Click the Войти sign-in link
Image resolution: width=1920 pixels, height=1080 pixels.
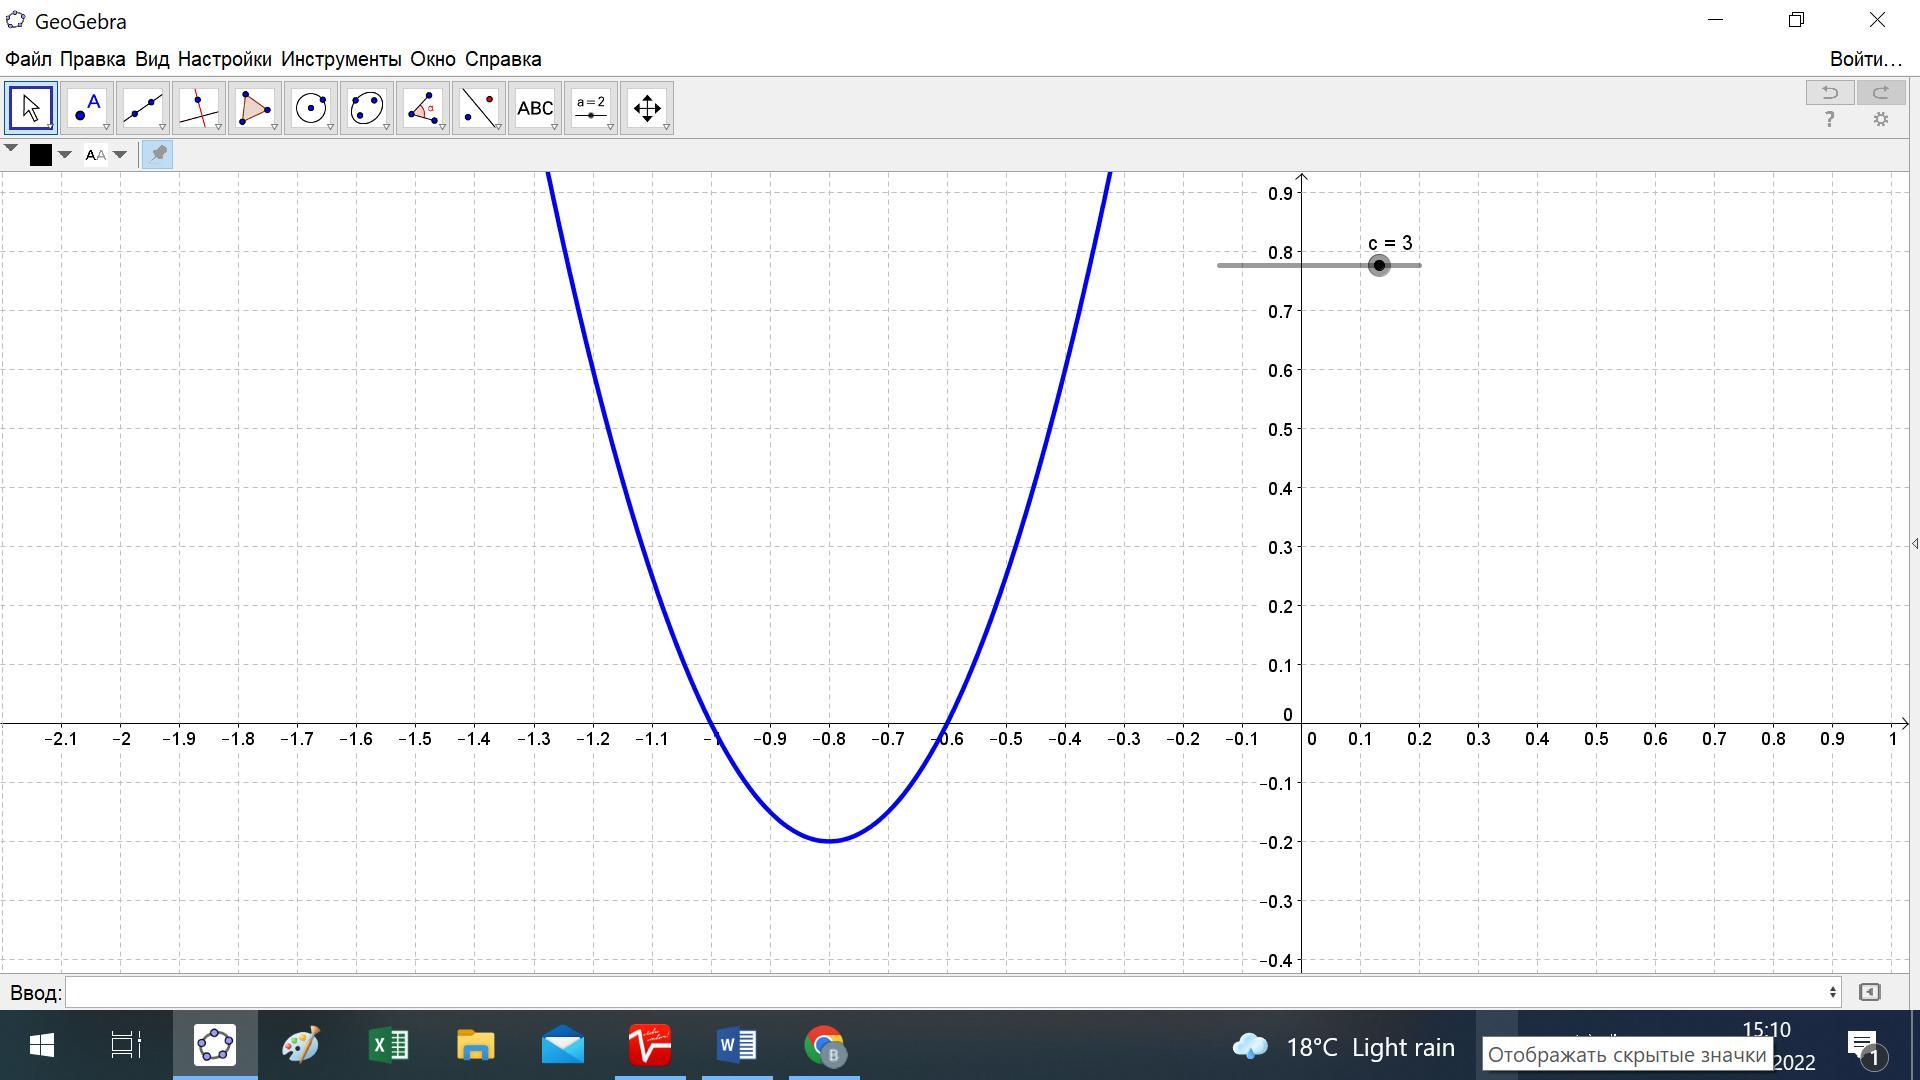click(x=1865, y=59)
